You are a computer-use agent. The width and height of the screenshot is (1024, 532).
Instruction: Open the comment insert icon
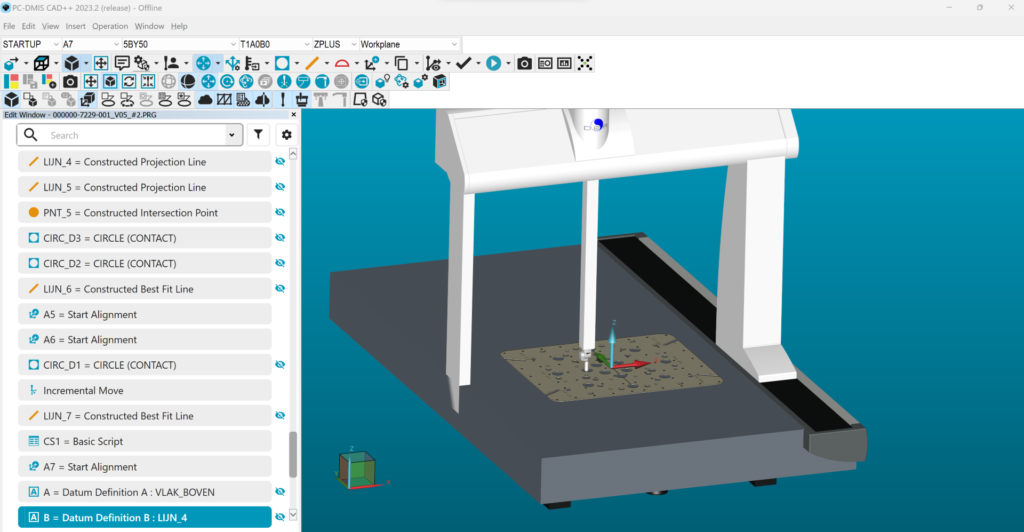(x=122, y=63)
